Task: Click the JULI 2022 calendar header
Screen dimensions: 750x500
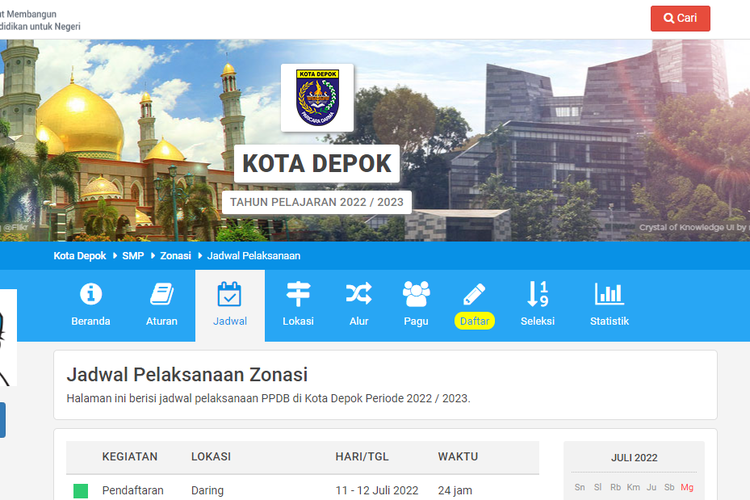Action: click(634, 457)
